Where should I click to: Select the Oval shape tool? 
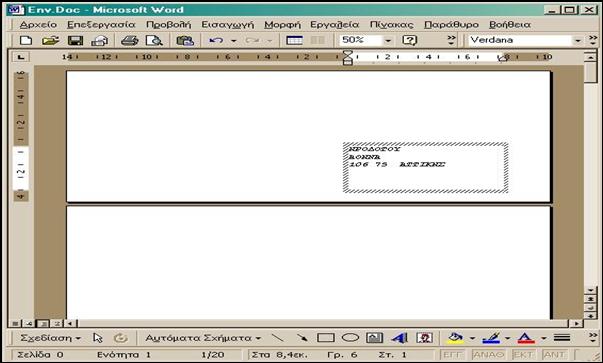[350, 338]
